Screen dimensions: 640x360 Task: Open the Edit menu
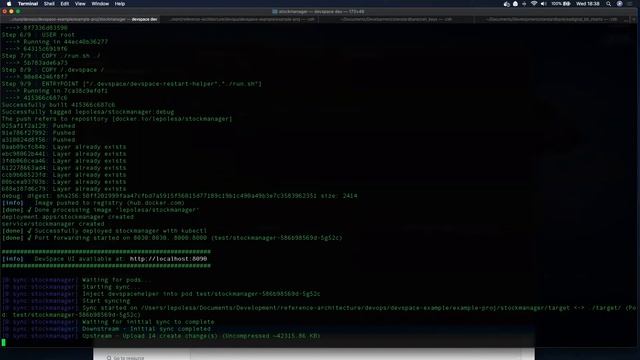pos(64,4)
